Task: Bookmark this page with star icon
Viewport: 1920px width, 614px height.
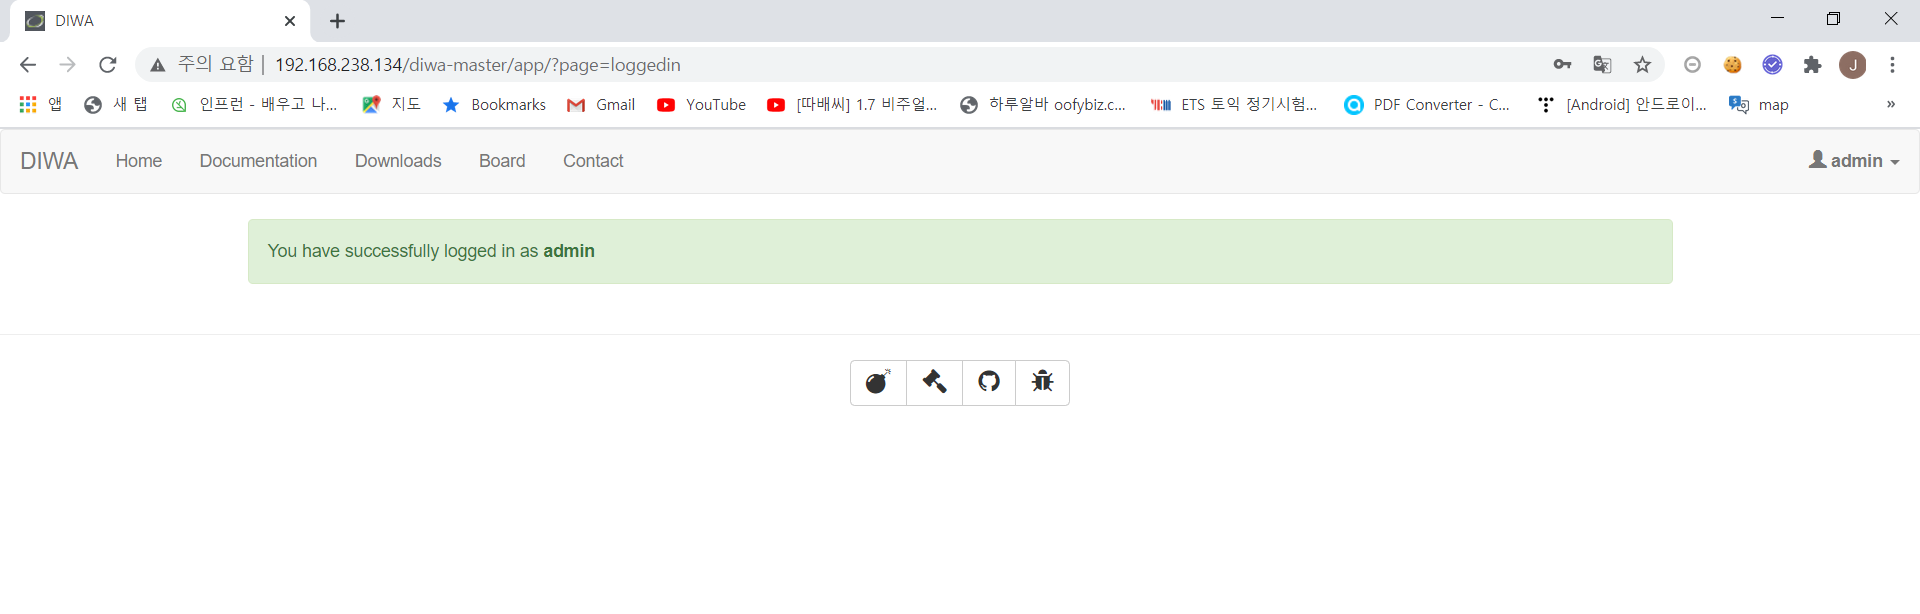Action: [1642, 65]
